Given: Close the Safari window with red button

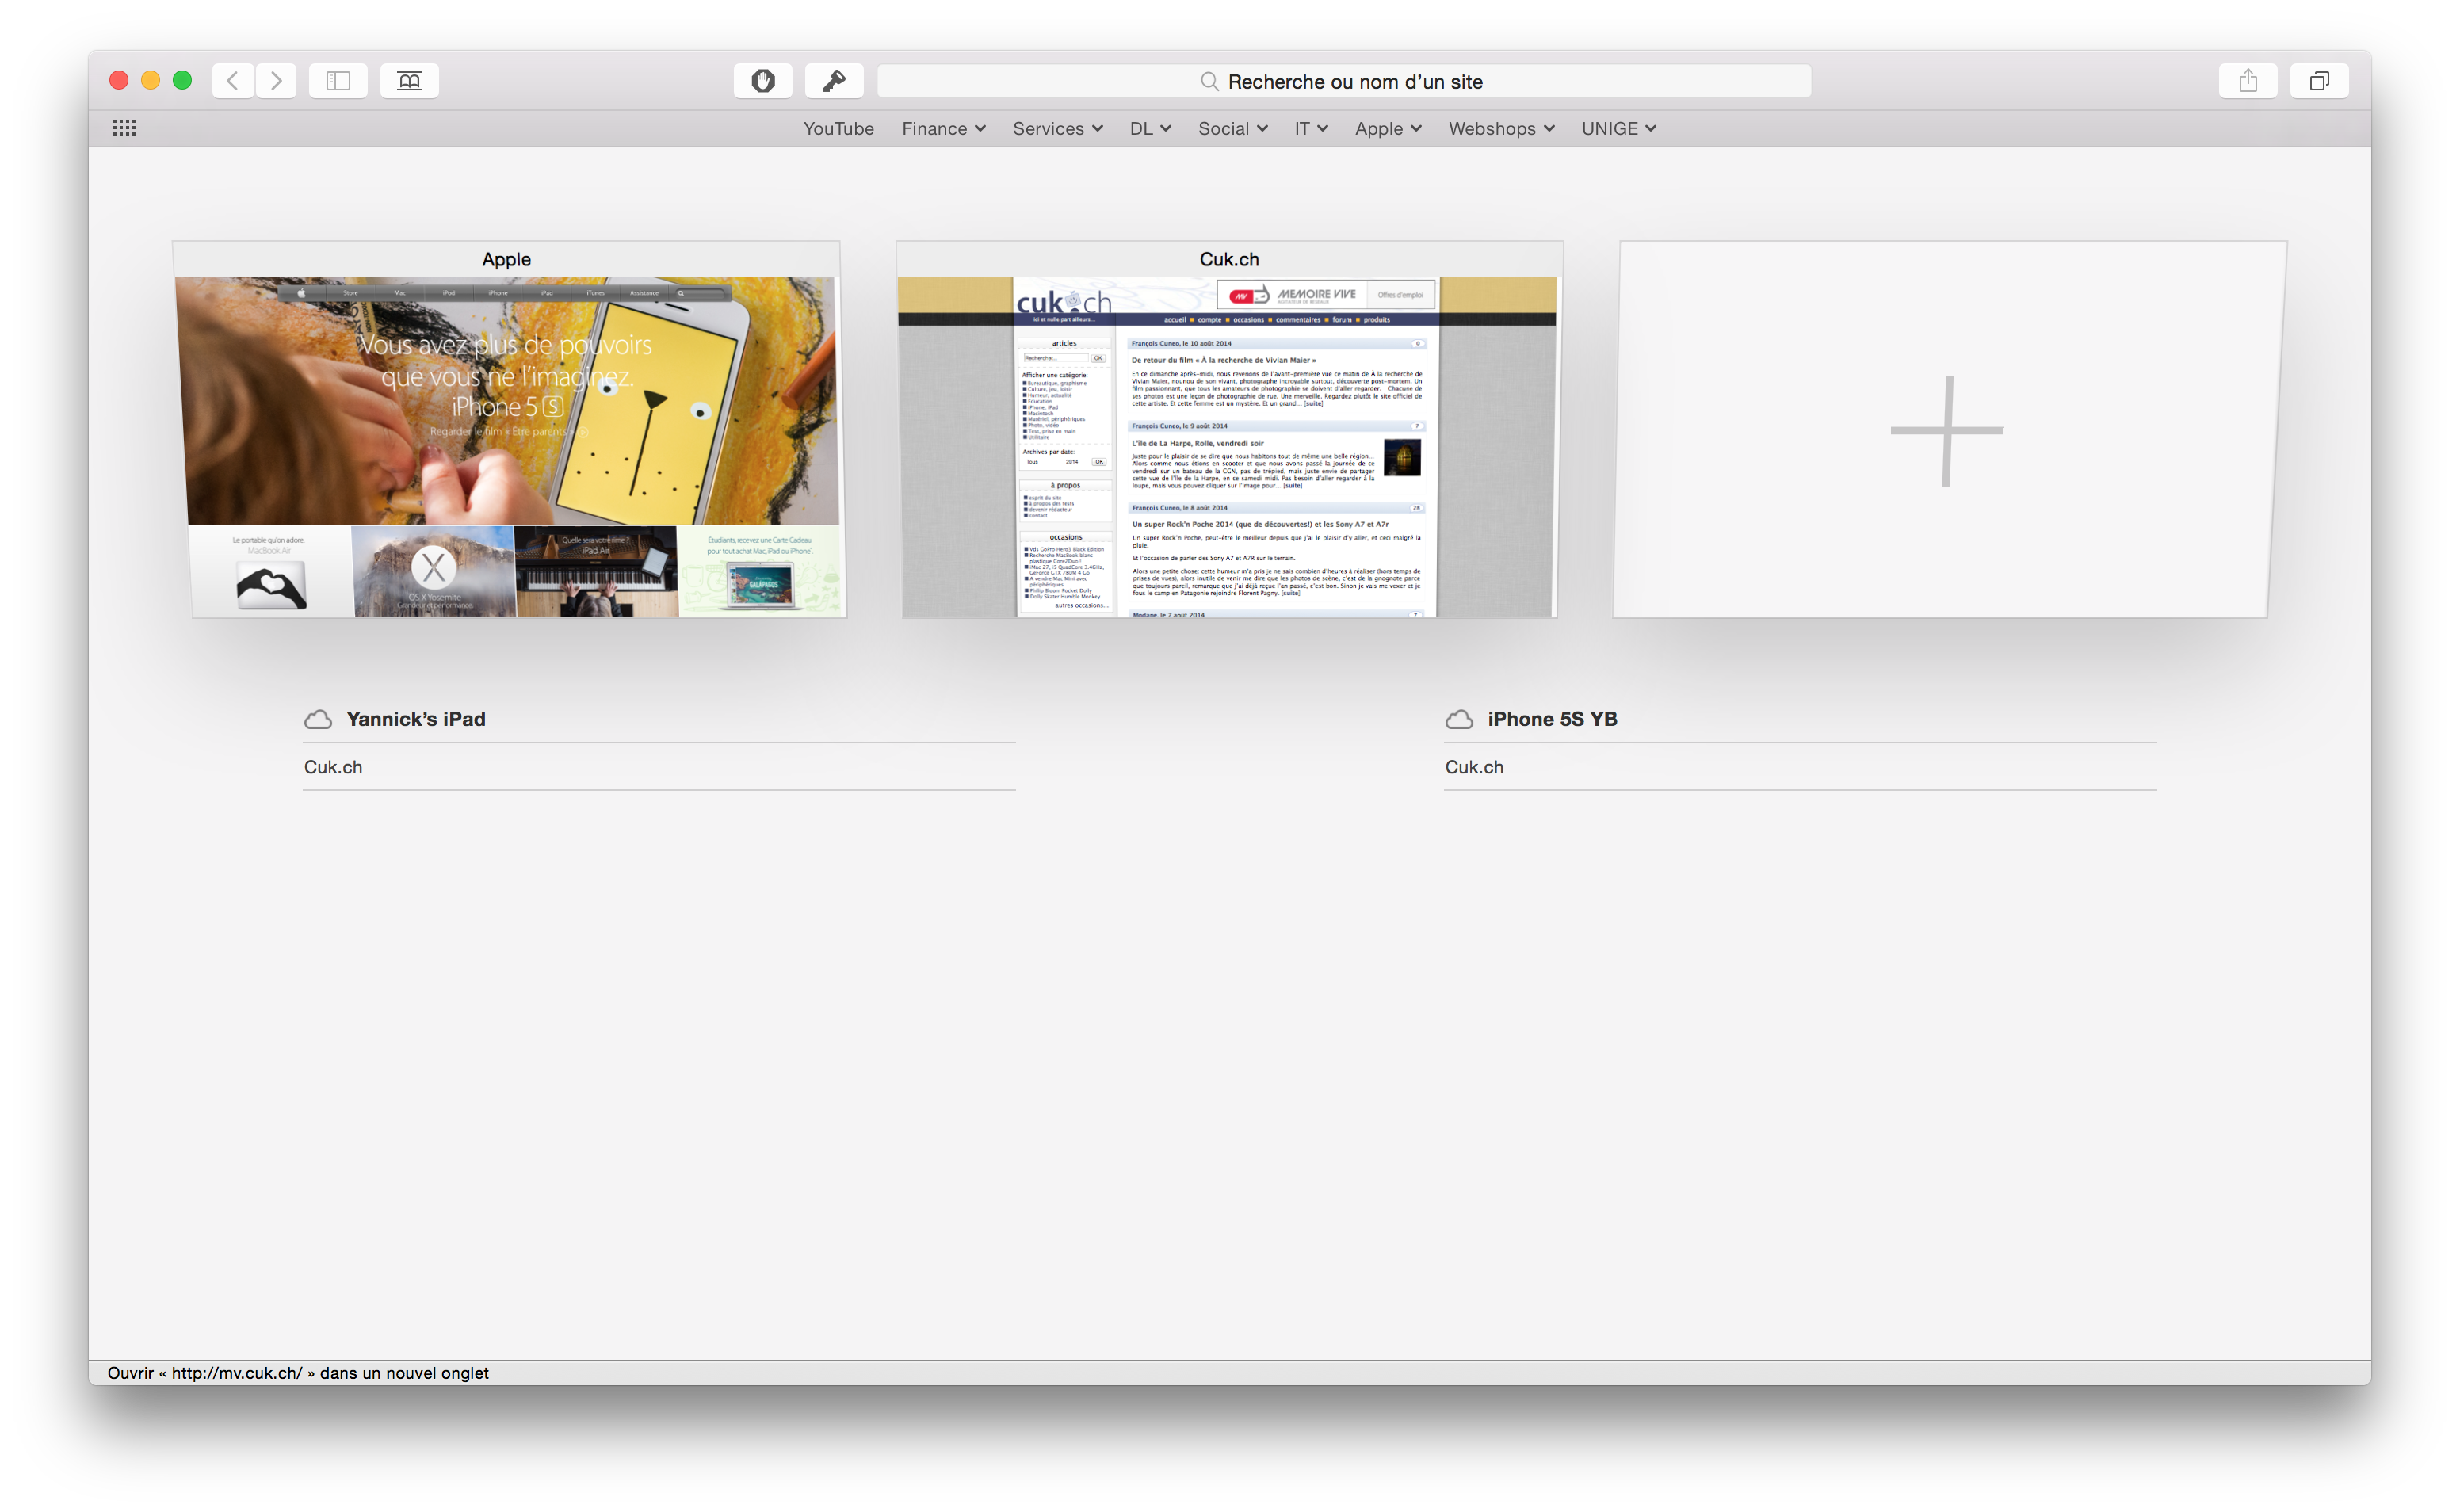Looking at the screenshot, I should (x=119, y=81).
